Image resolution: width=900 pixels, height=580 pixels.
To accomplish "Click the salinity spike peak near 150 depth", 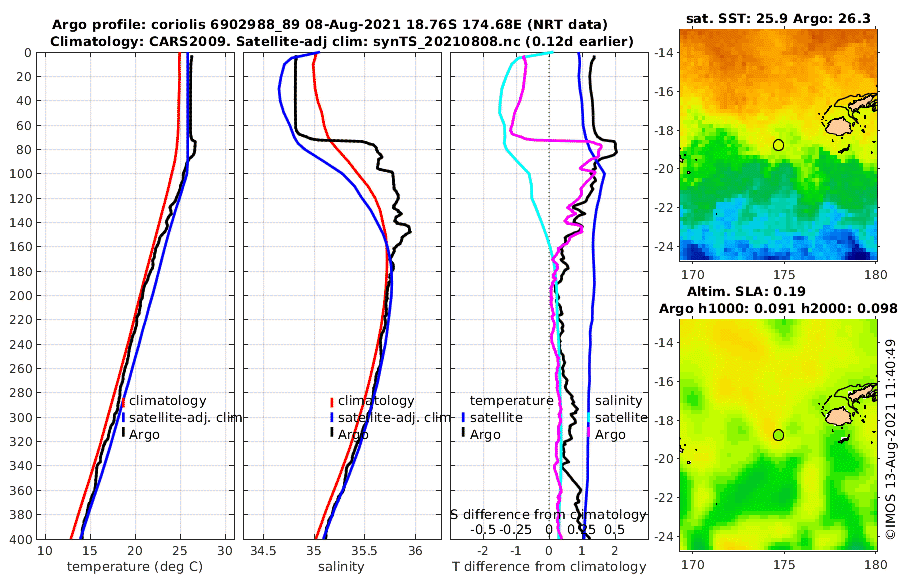I will pos(409,231).
